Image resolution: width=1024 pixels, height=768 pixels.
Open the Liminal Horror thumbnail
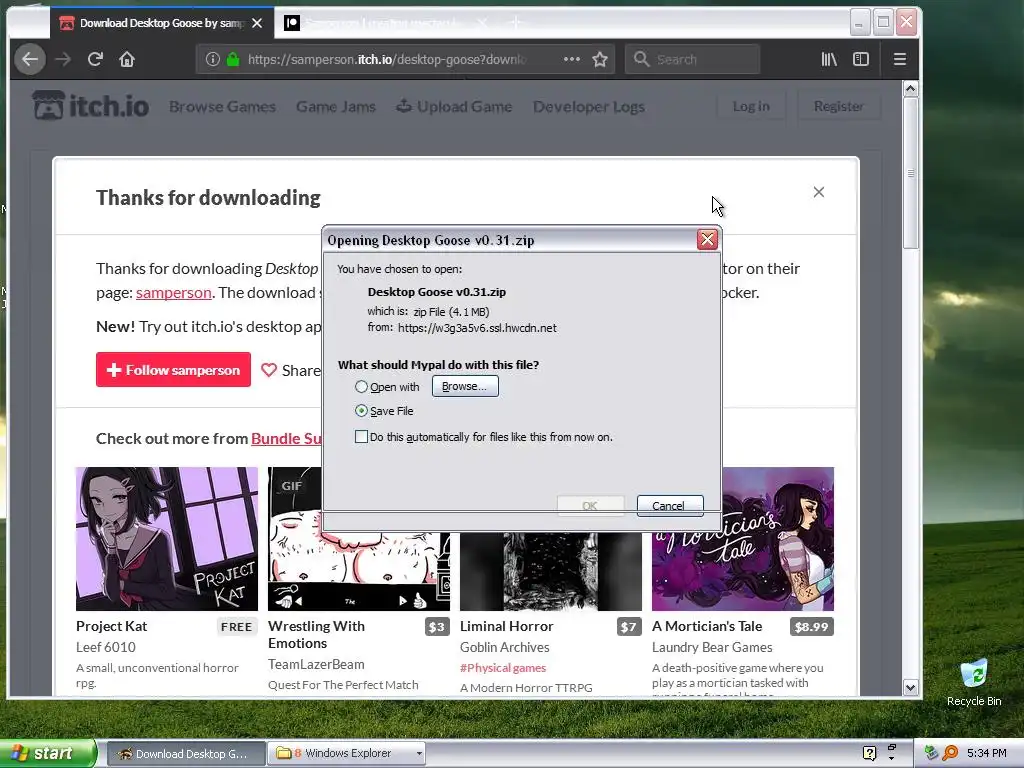(551, 570)
